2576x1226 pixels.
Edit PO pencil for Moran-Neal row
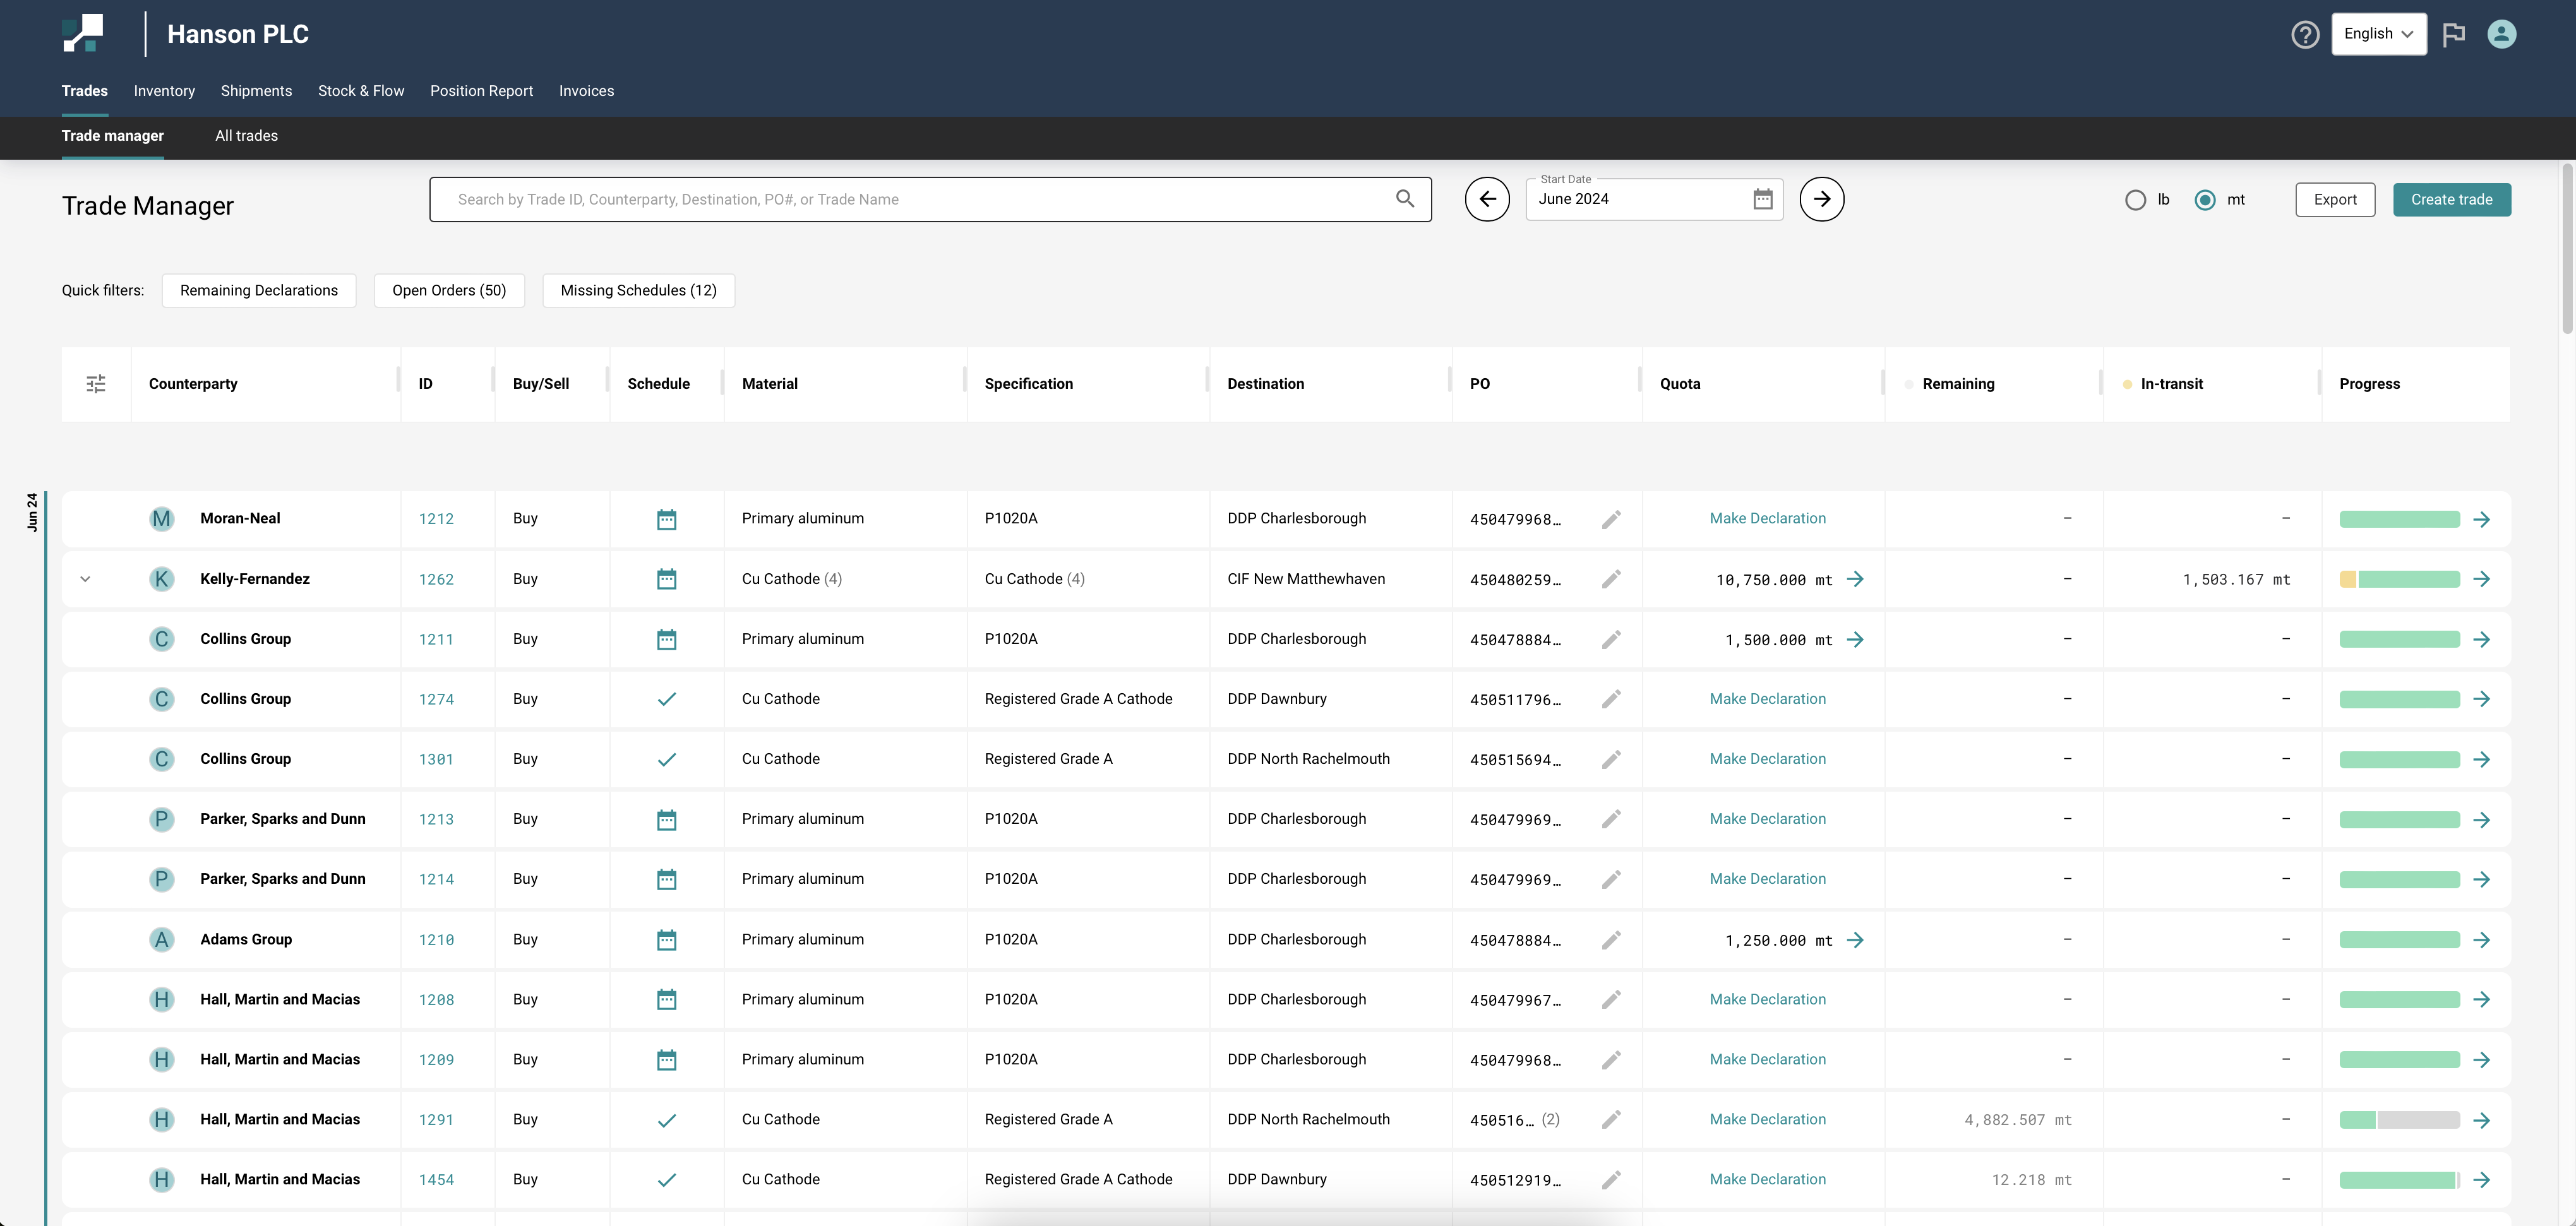[1610, 519]
